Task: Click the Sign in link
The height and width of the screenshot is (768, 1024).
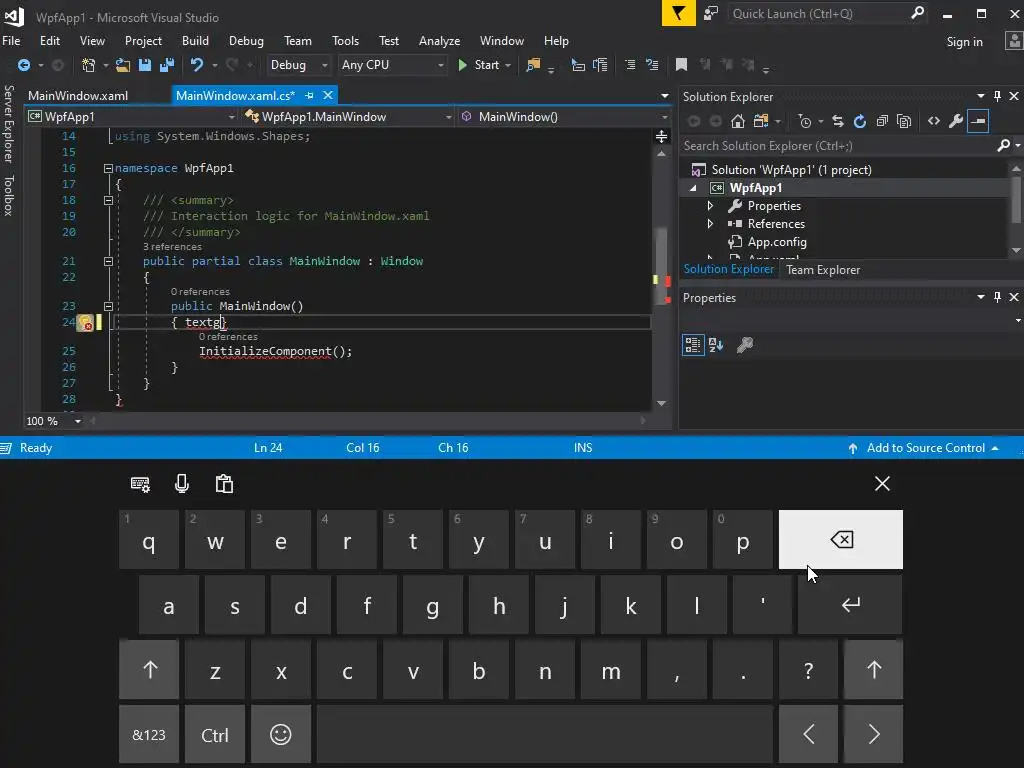Action: (965, 42)
